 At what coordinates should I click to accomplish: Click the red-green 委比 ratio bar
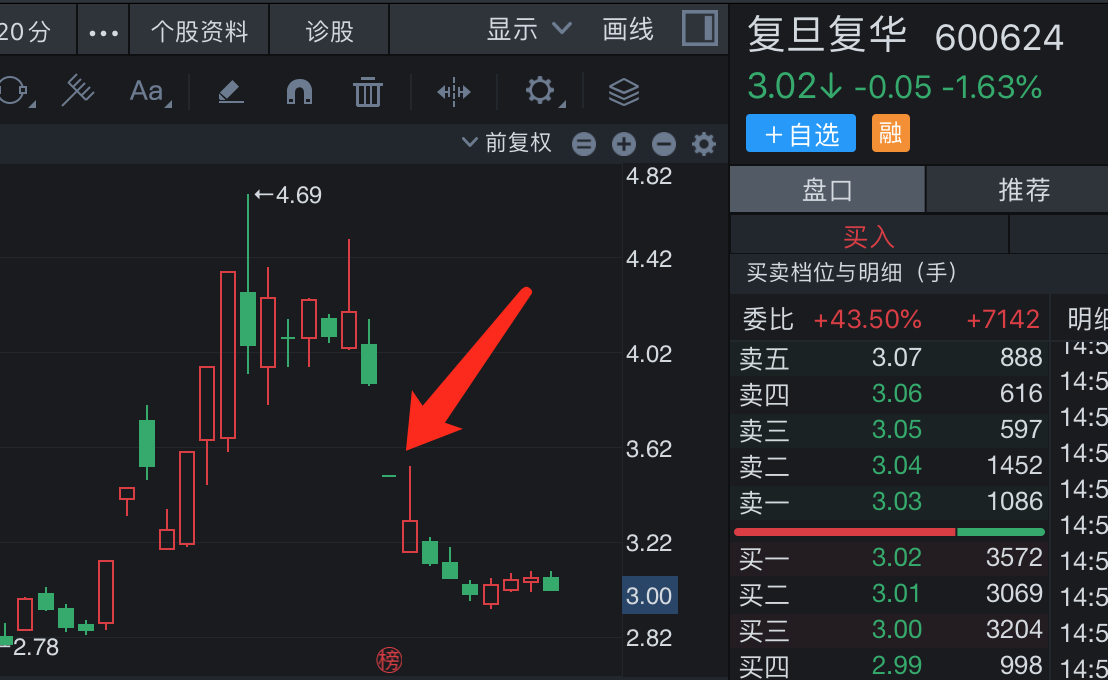click(x=889, y=531)
